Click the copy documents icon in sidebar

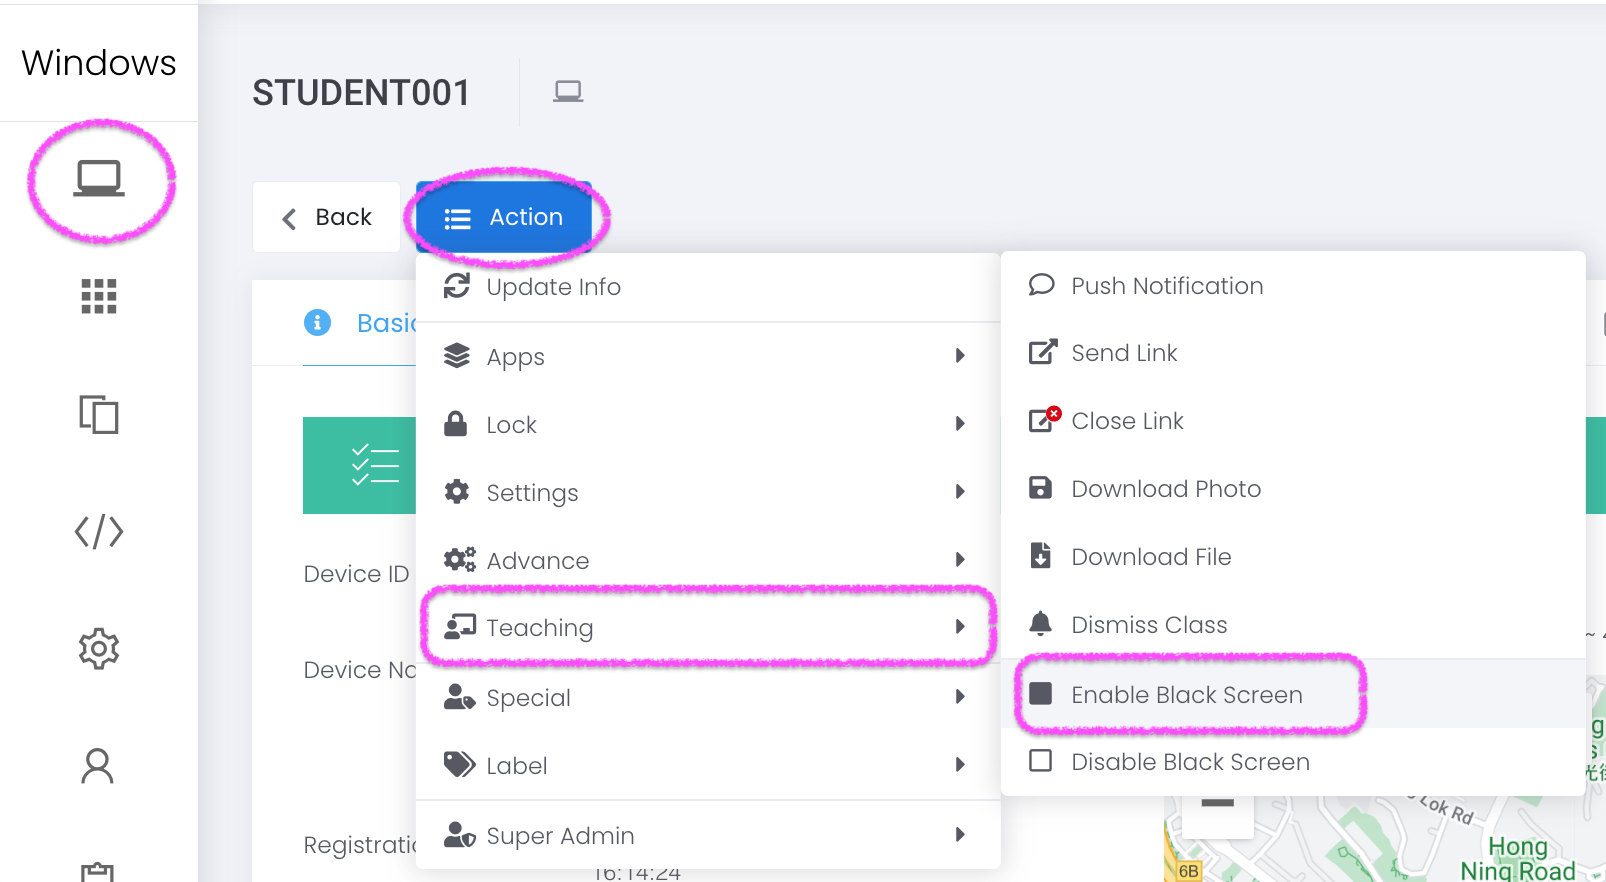tap(99, 414)
